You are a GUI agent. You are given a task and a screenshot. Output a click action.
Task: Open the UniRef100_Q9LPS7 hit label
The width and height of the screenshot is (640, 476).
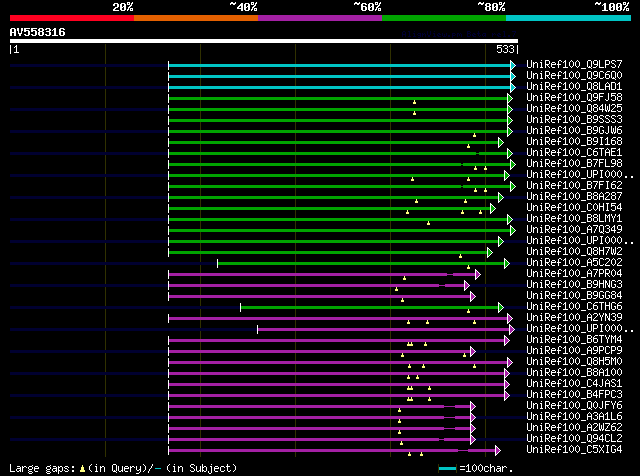click(574, 65)
